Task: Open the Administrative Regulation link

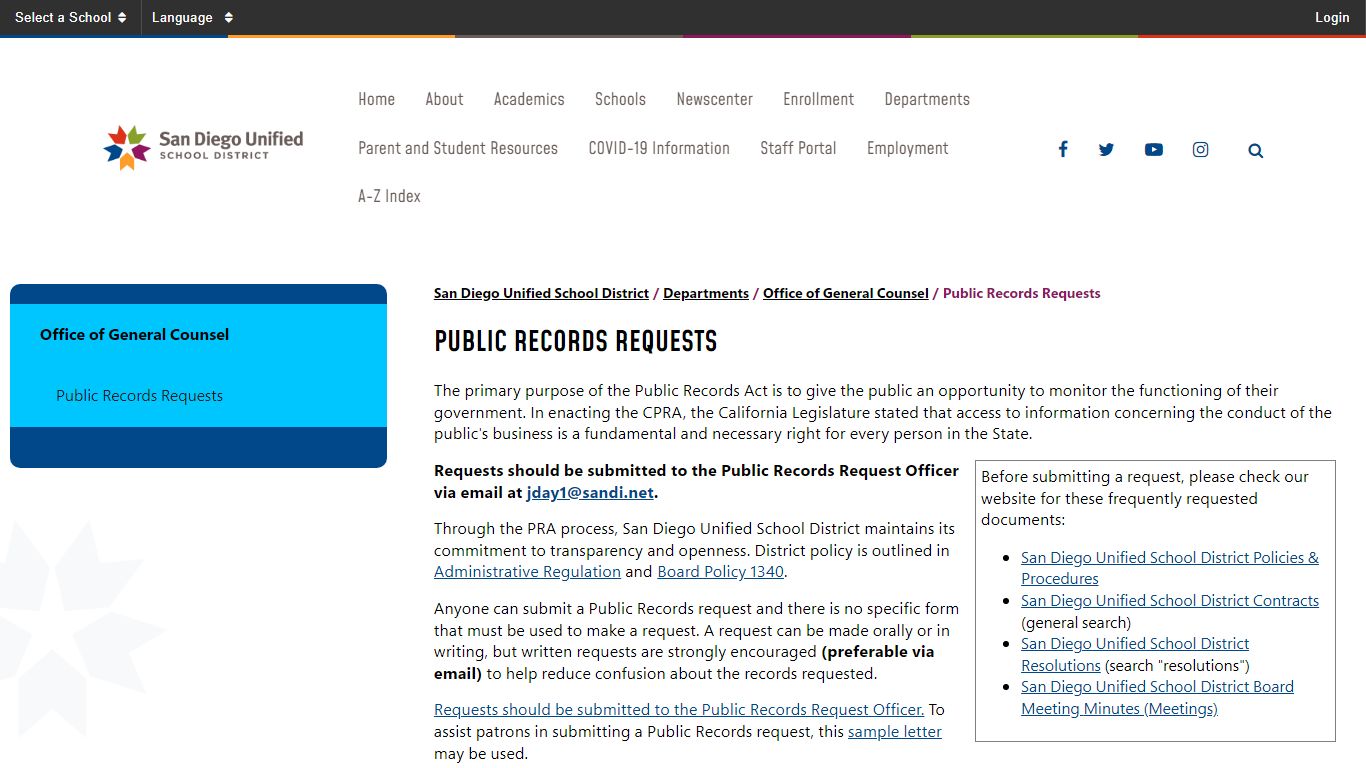Action: coord(527,572)
